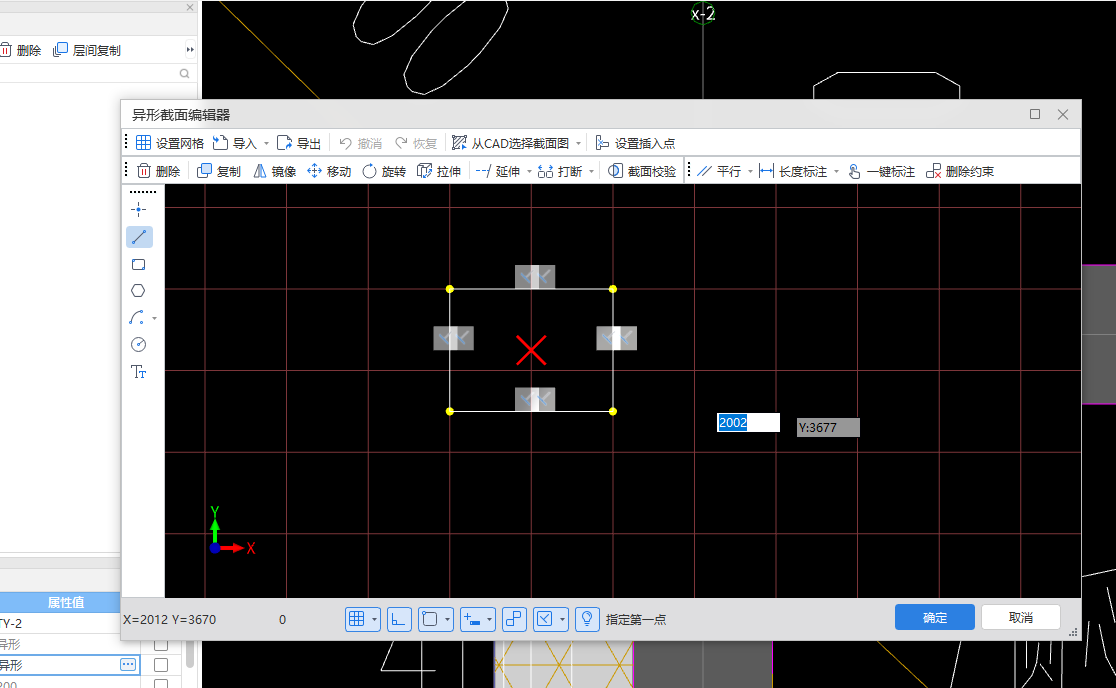The image size is (1116, 688).
Task: Select the 延伸 extend tool
Action: click(498, 171)
